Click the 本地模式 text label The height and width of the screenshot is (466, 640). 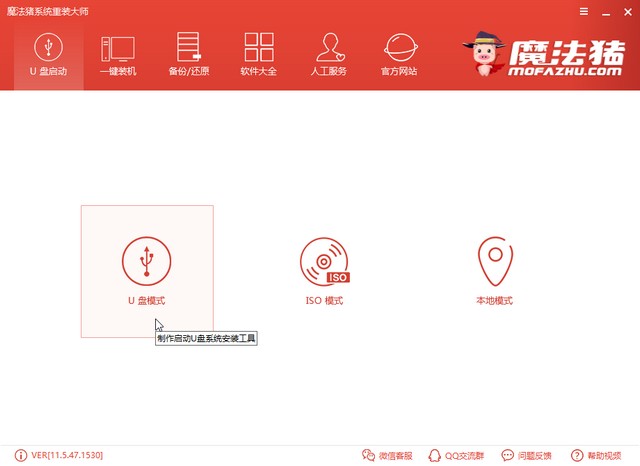494,300
